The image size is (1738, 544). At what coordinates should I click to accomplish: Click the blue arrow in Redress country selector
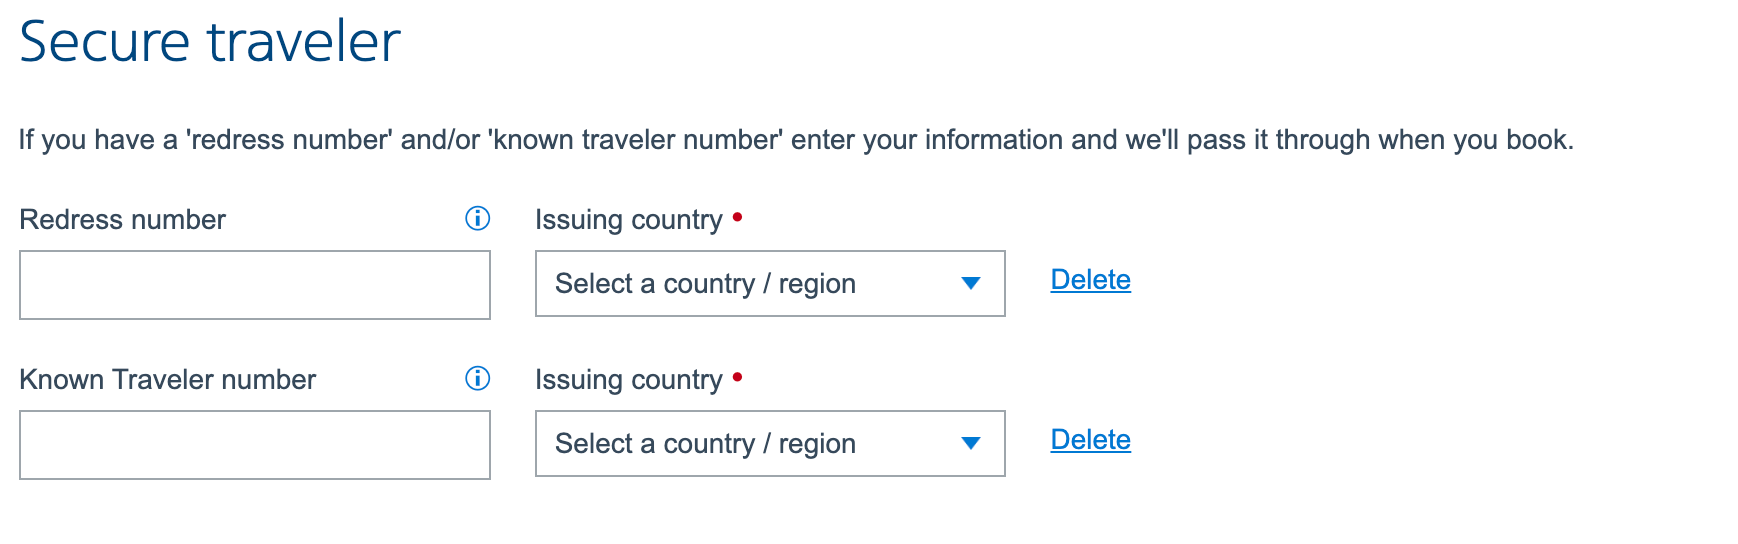tap(970, 284)
